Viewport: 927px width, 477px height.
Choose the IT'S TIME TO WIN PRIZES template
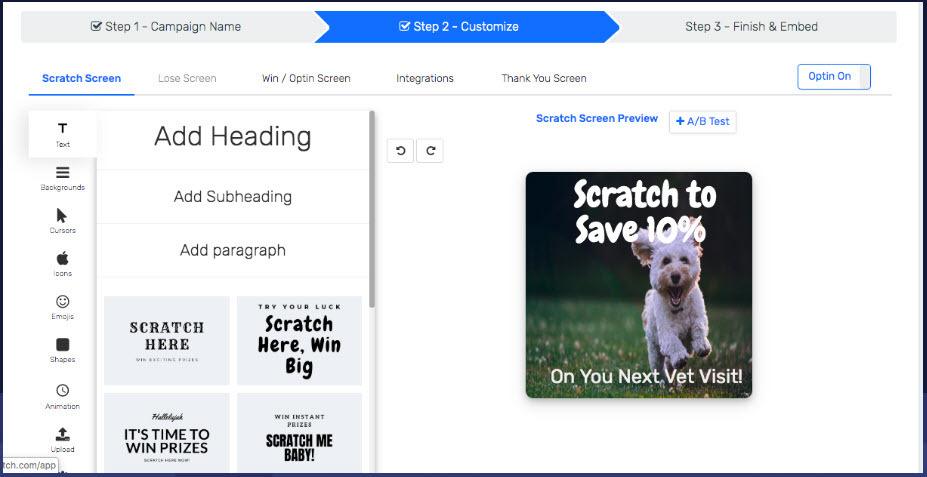point(167,433)
